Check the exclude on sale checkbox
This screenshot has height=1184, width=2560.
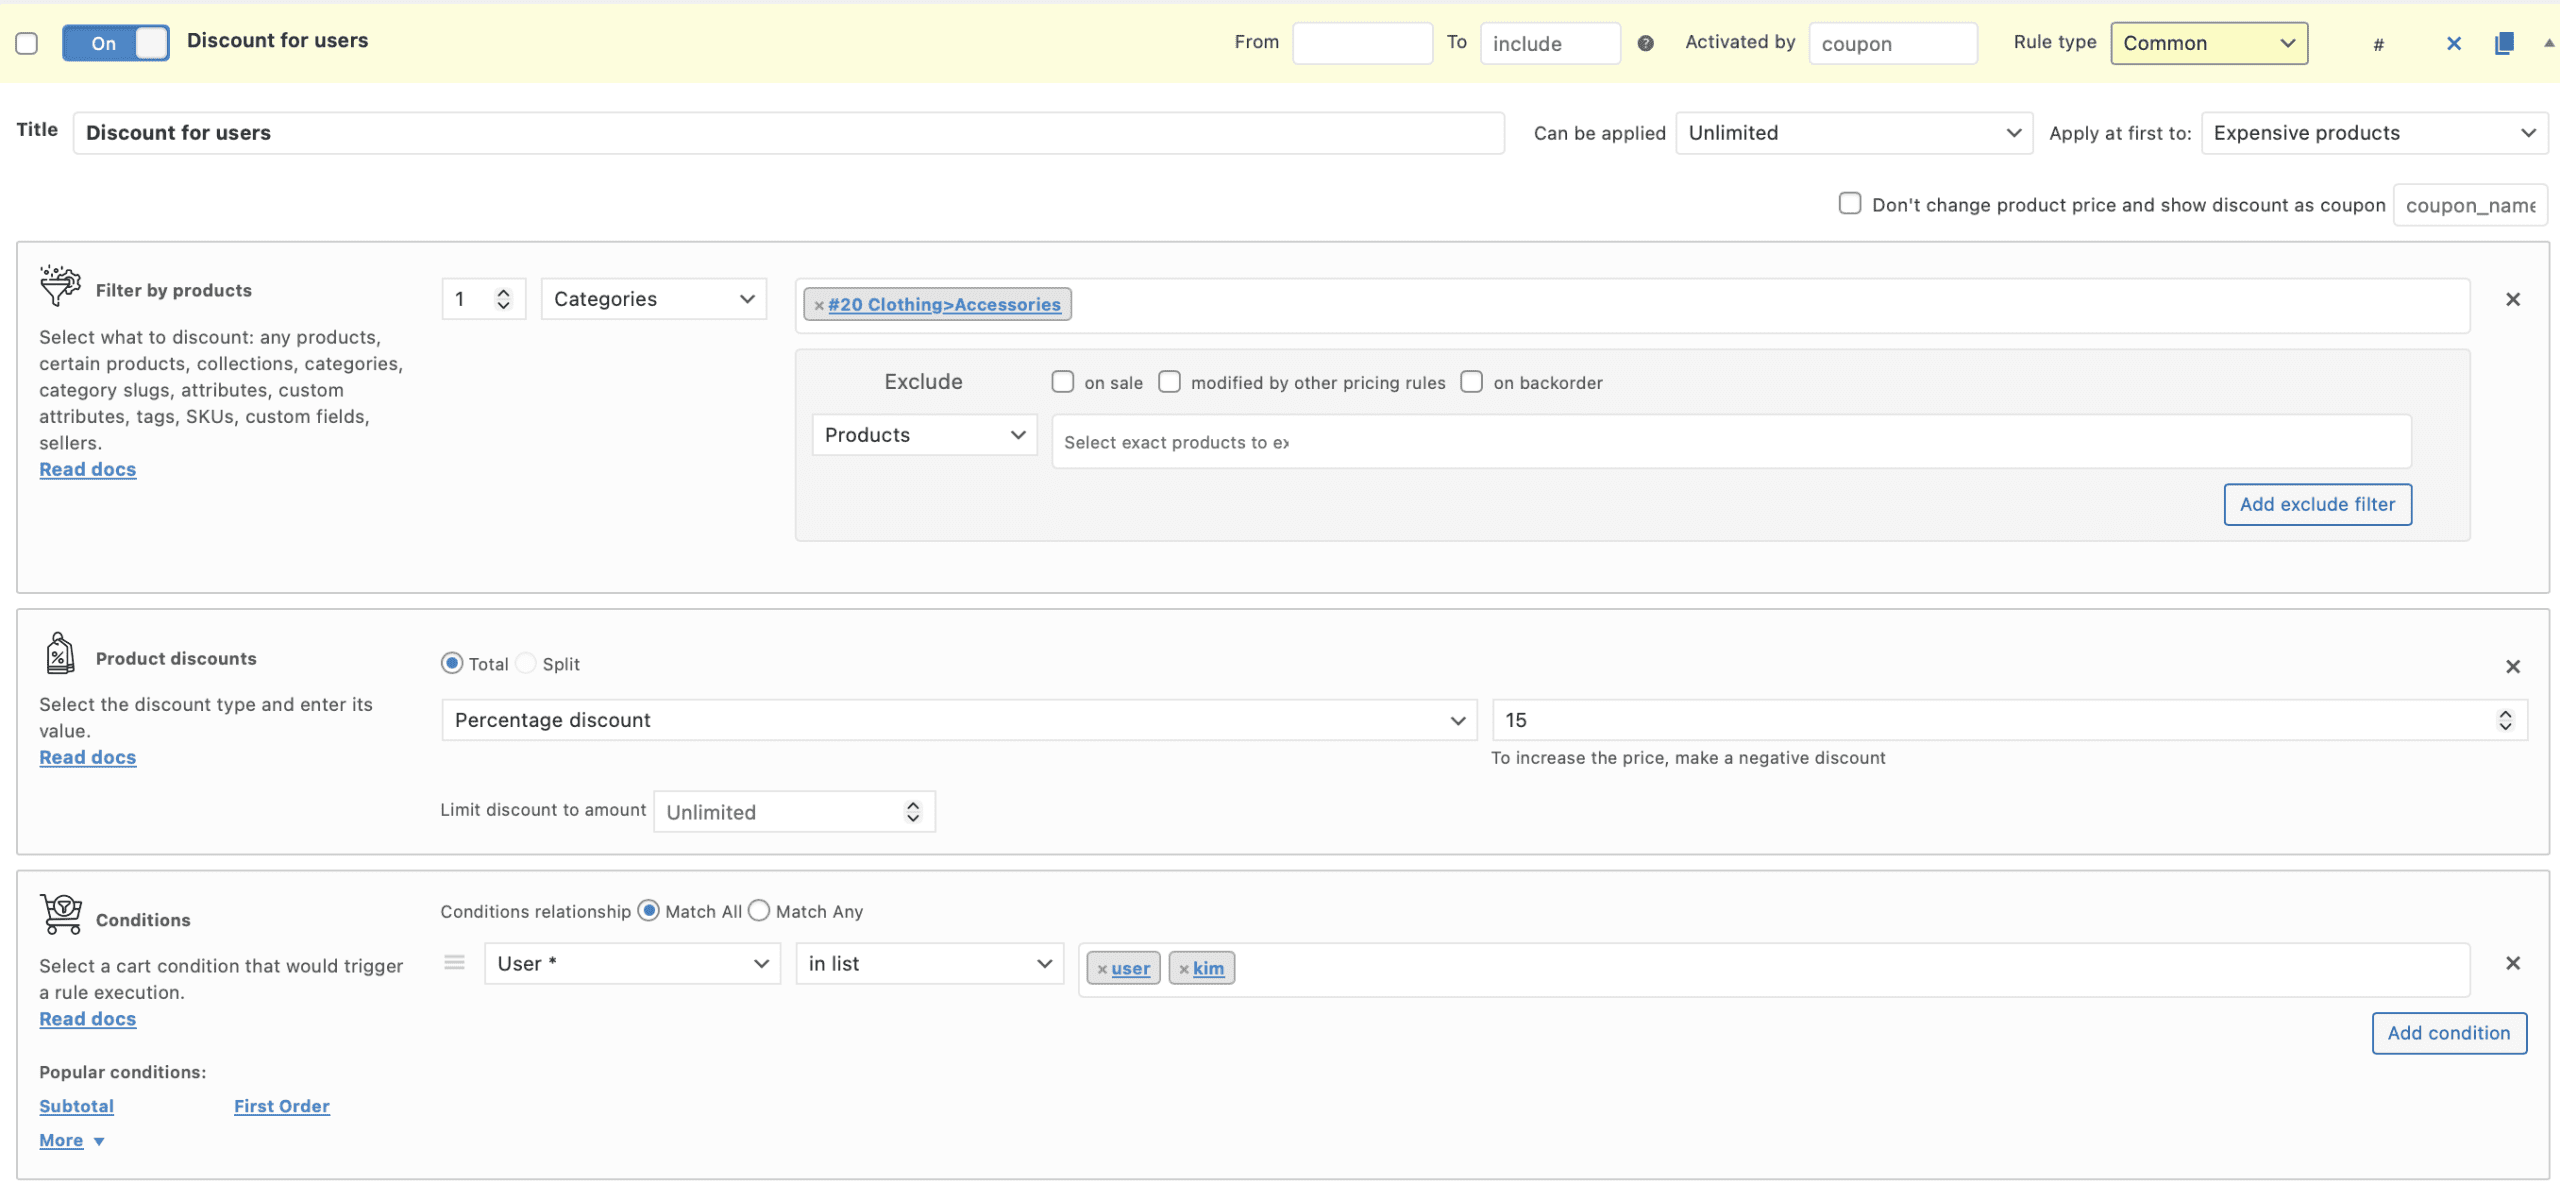(1062, 382)
